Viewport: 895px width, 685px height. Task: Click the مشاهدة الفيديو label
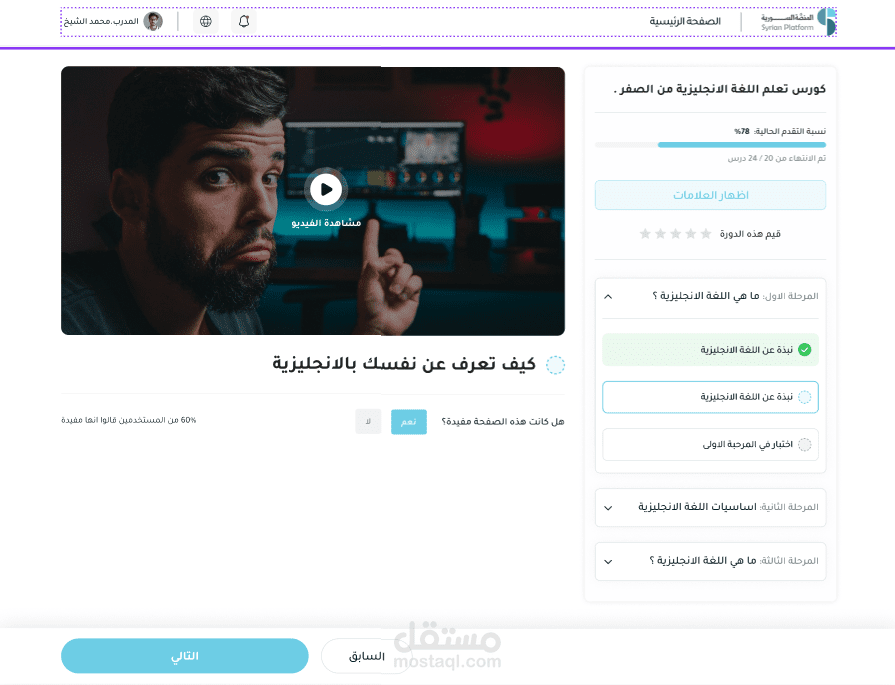pyautogui.click(x=326, y=223)
